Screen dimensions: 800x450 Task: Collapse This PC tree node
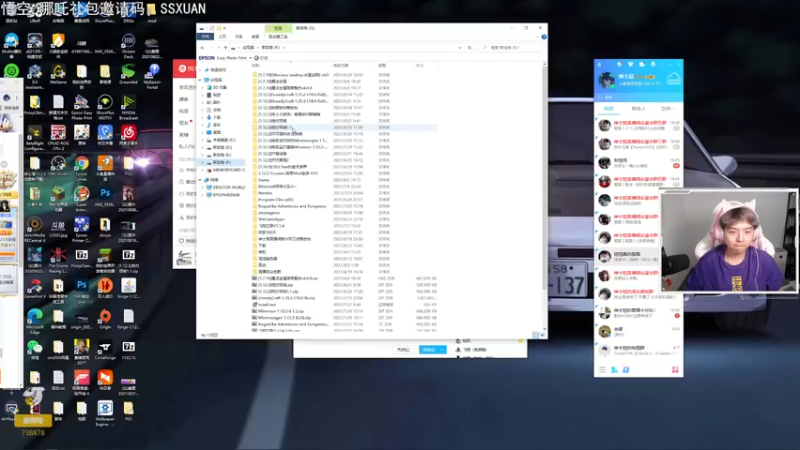(x=201, y=80)
